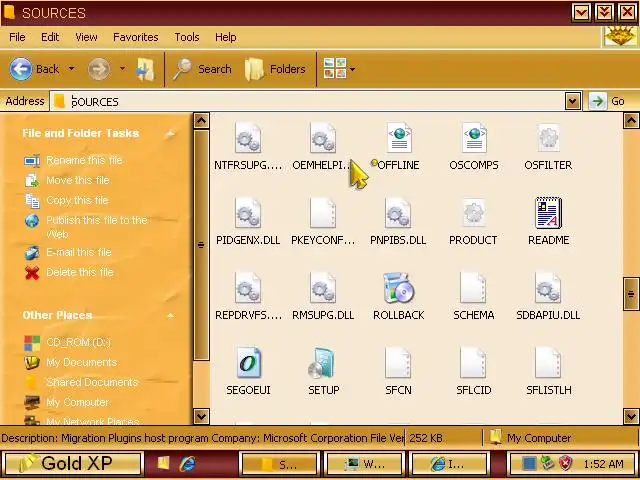Screen dimensions: 640x480
Task: Select the PIDGENX.DLL file icon
Action: click(x=248, y=213)
